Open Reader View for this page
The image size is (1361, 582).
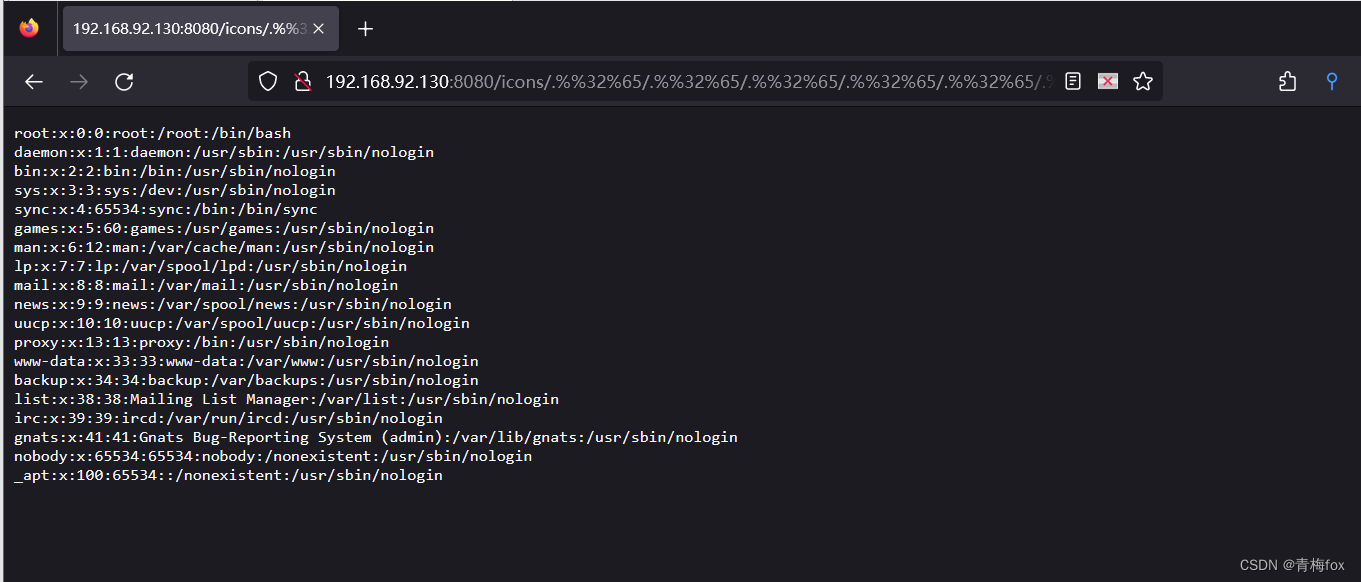tap(1072, 81)
